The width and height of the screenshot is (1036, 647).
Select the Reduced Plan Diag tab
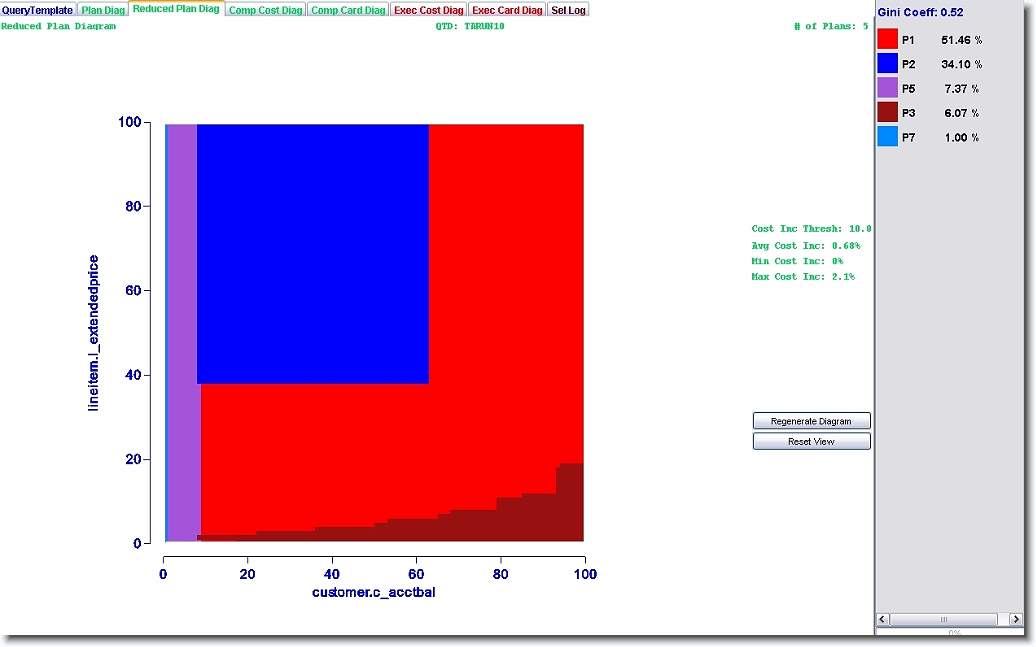[x=176, y=9]
